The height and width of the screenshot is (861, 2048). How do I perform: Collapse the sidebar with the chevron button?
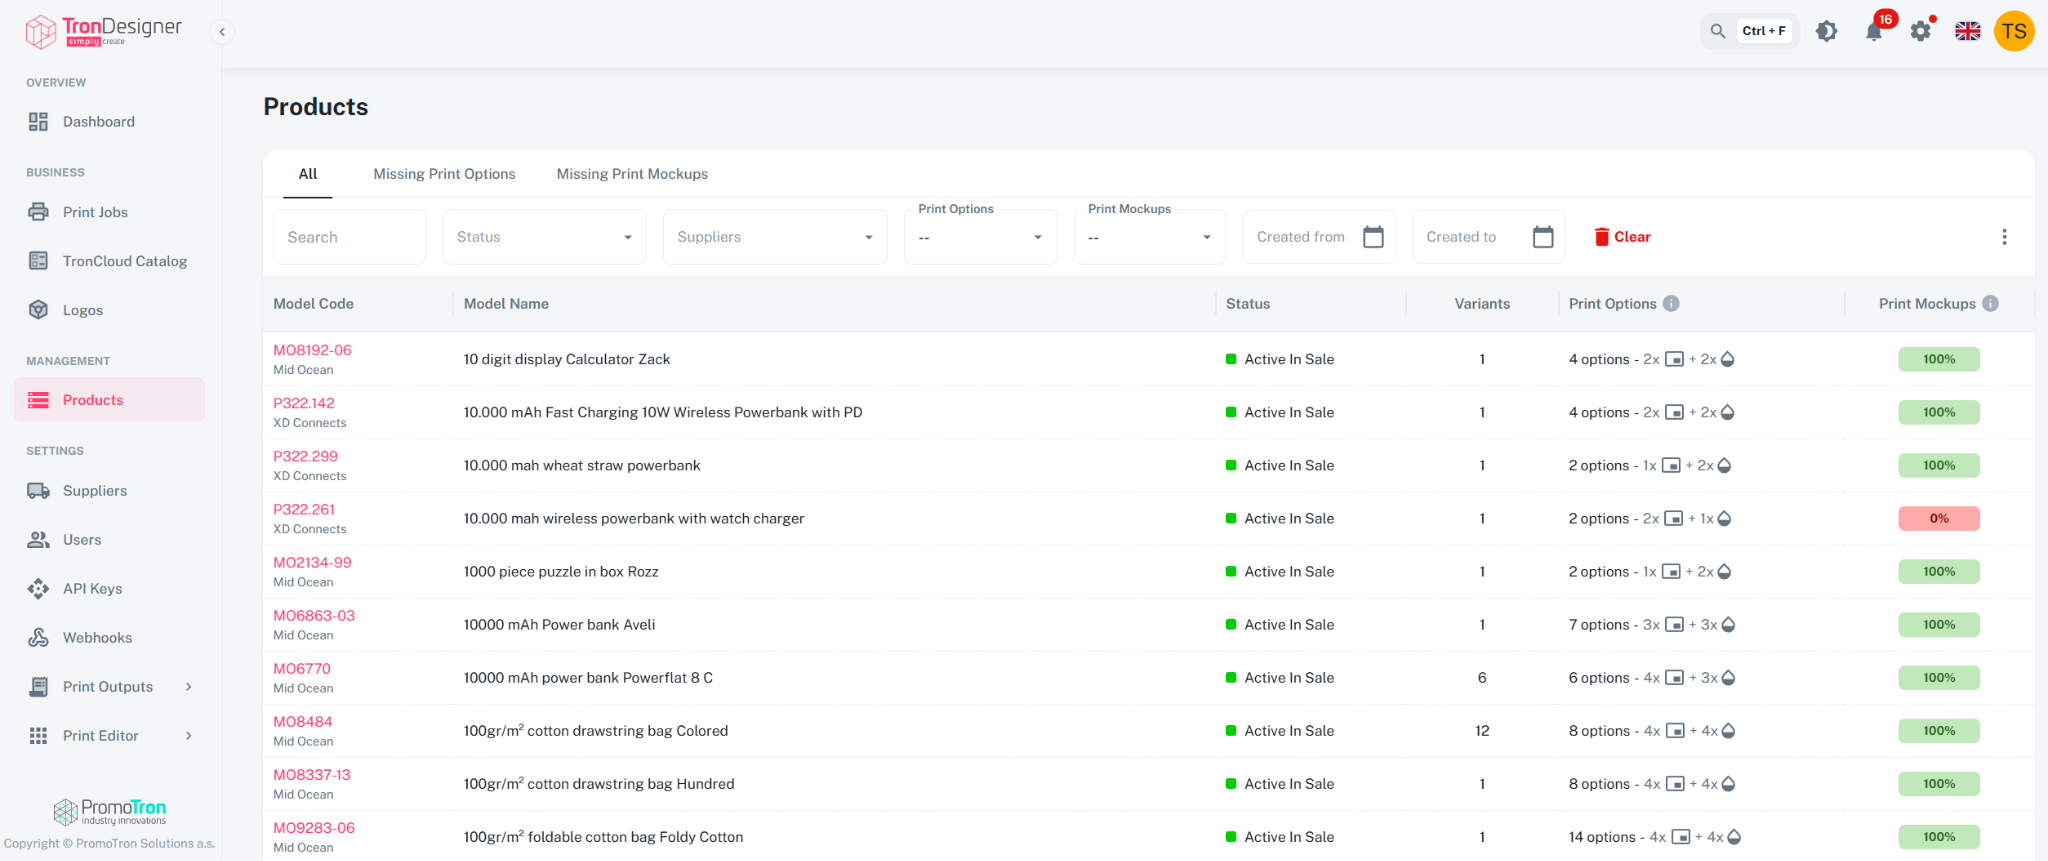click(x=222, y=32)
